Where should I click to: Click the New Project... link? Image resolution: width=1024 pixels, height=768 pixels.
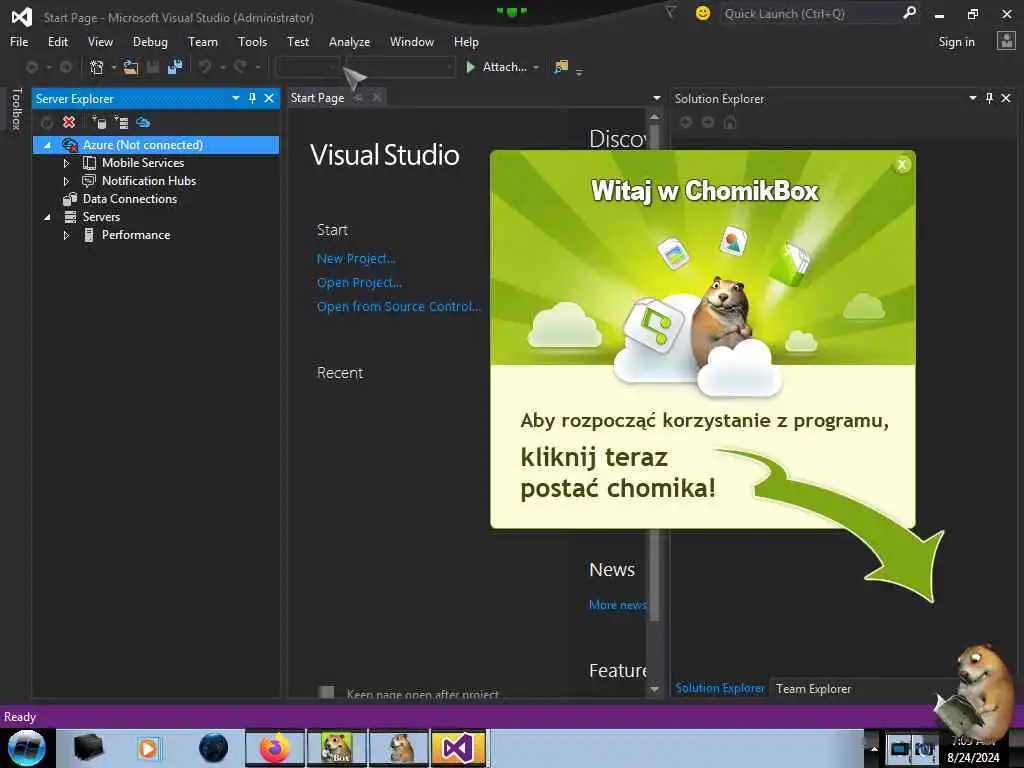tap(356, 259)
